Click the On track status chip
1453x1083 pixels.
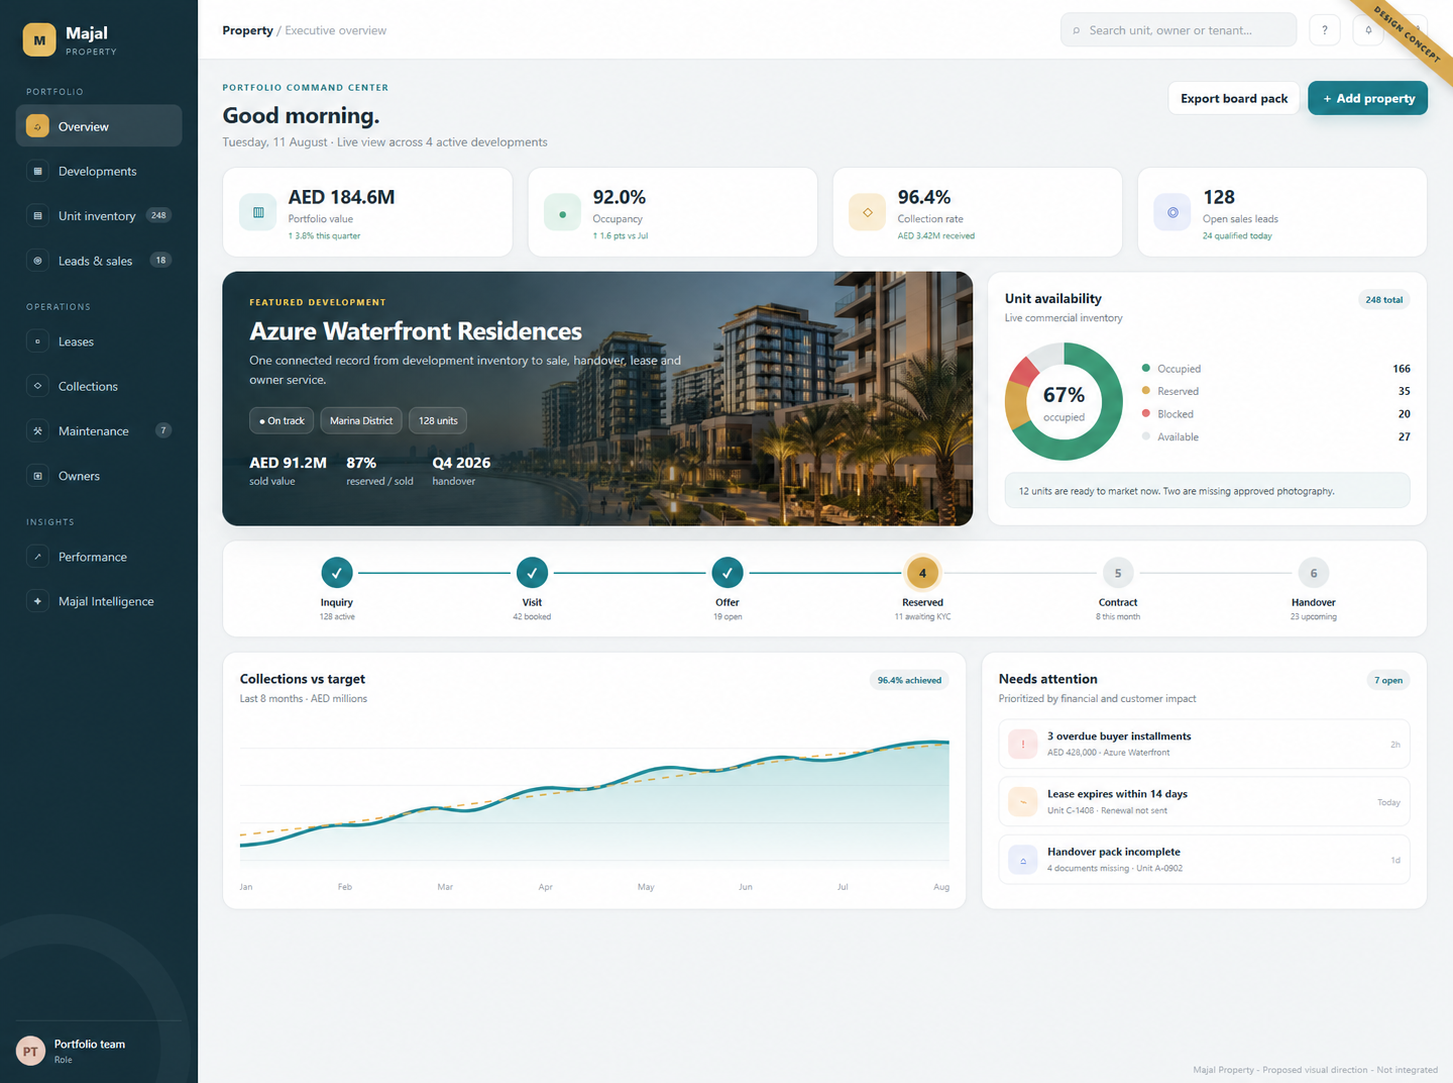coord(282,421)
